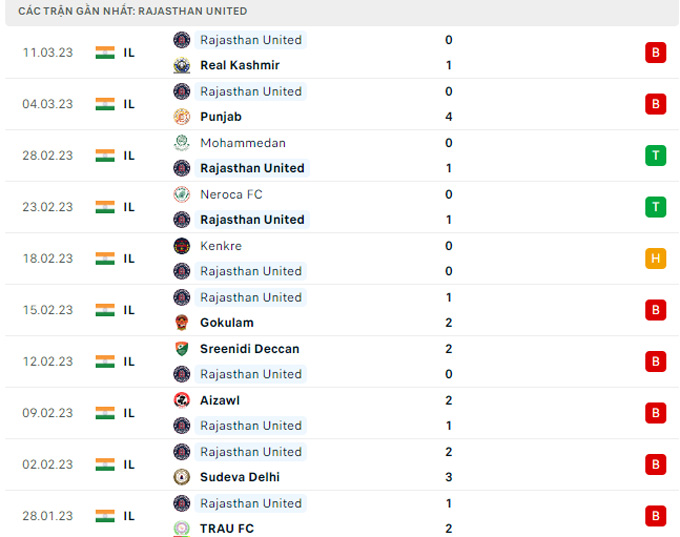Click the Punjab club logo
This screenshot has height=537, width=680.
click(x=181, y=117)
